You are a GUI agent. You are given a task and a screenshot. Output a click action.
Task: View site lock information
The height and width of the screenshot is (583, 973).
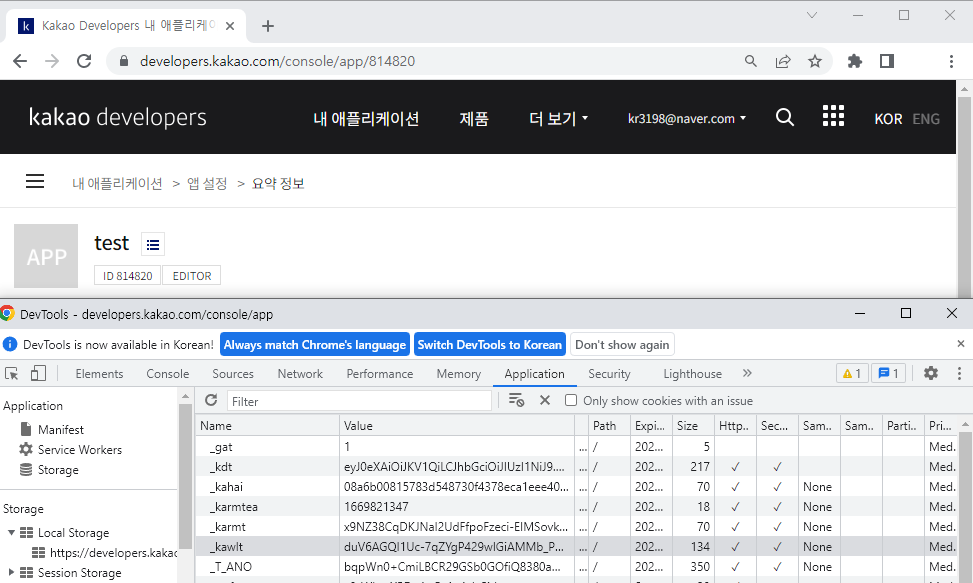click(x=123, y=61)
